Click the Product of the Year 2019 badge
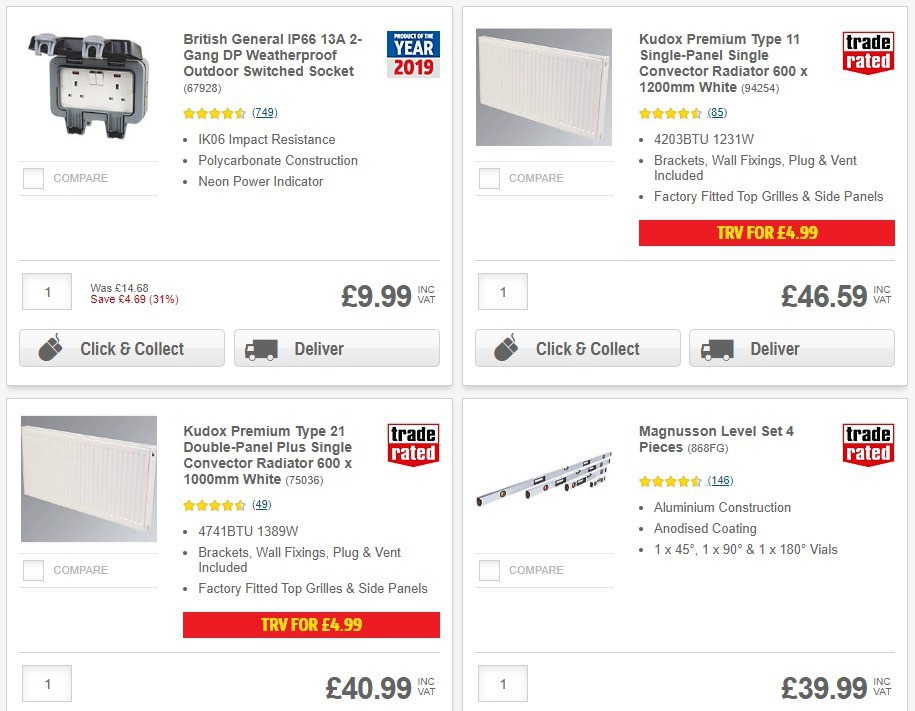The height and width of the screenshot is (711, 915). tap(413, 54)
